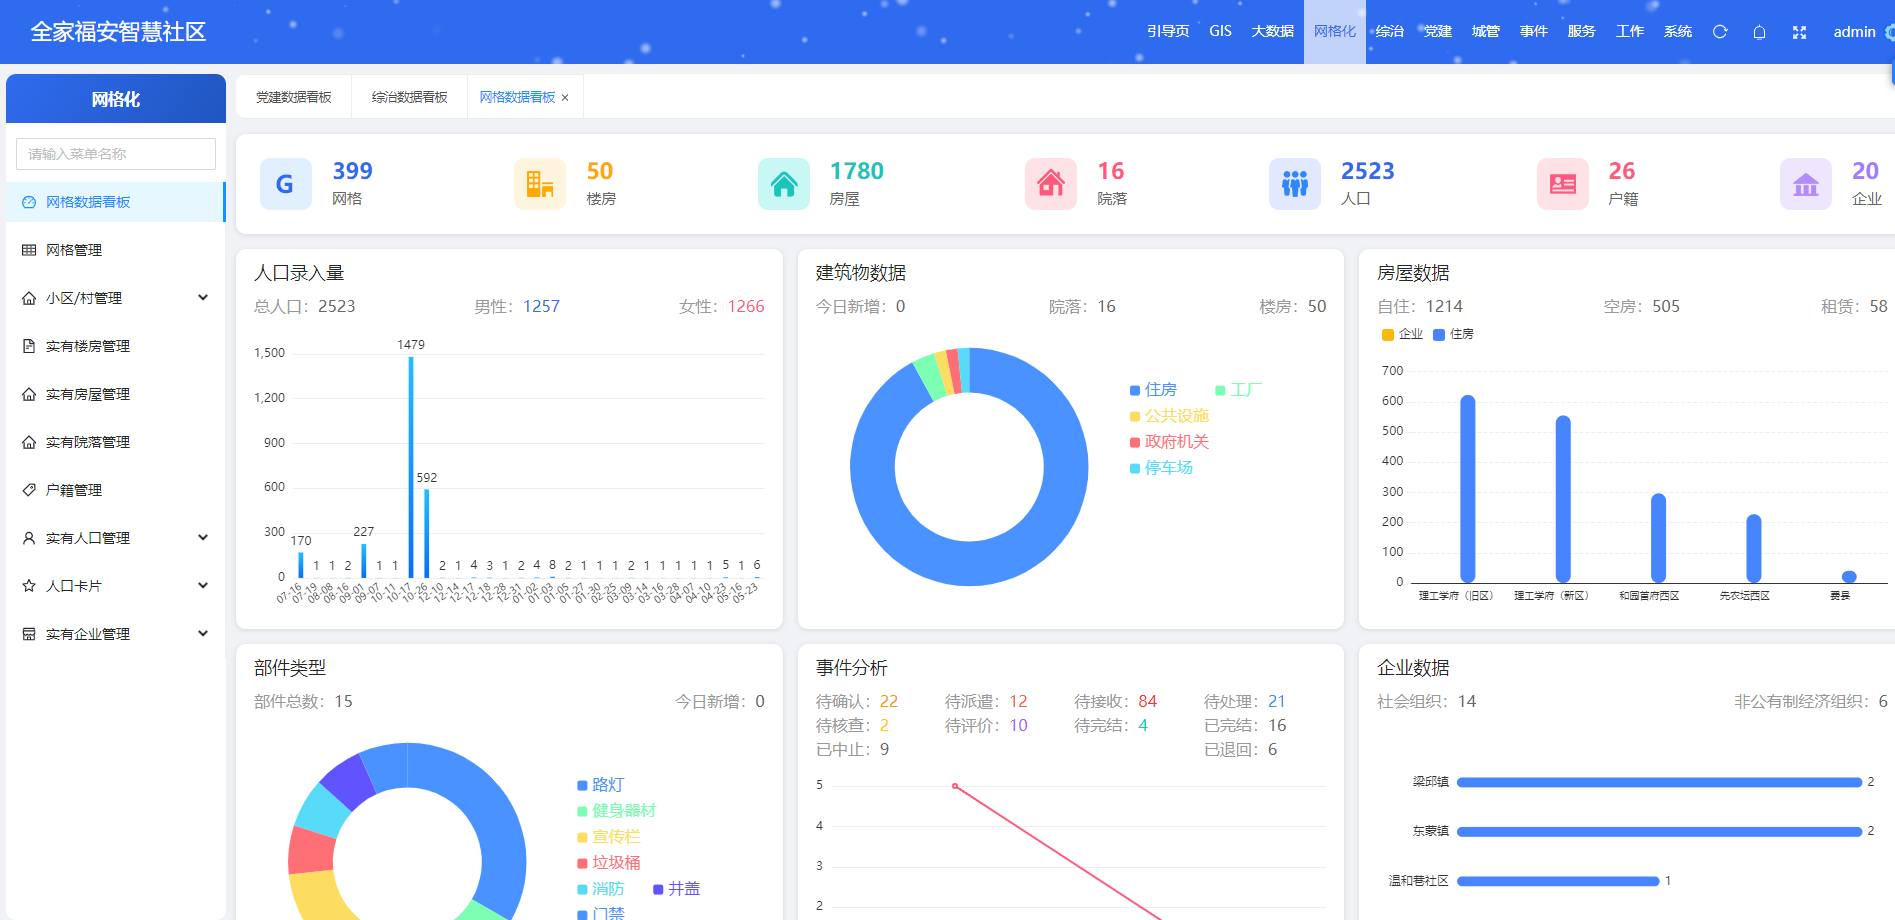Click the table icon beside 网格管理
1895x920 pixels.
point(29,250)
